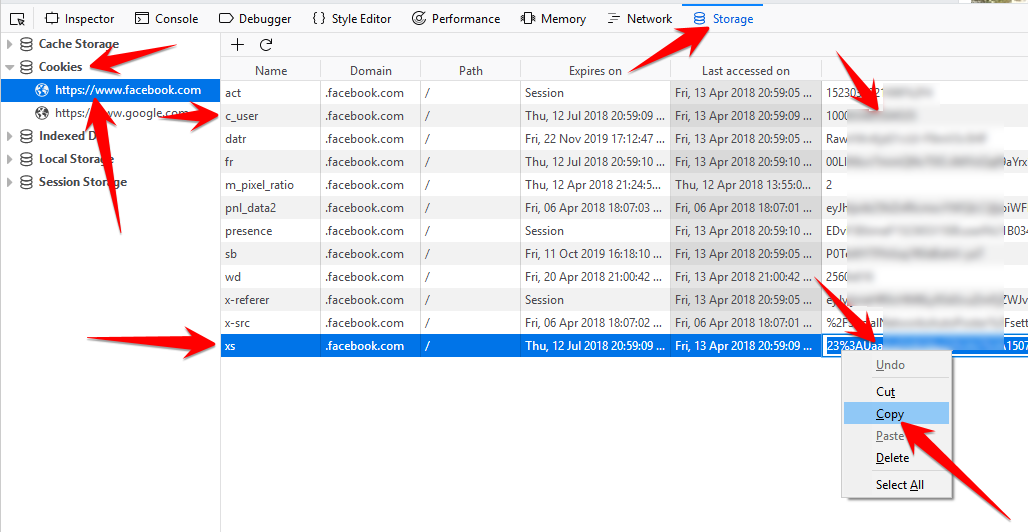Collapse the Cookies tree node
The height and width of the screenshot is (532, 1028).
[x=9, y=67]
